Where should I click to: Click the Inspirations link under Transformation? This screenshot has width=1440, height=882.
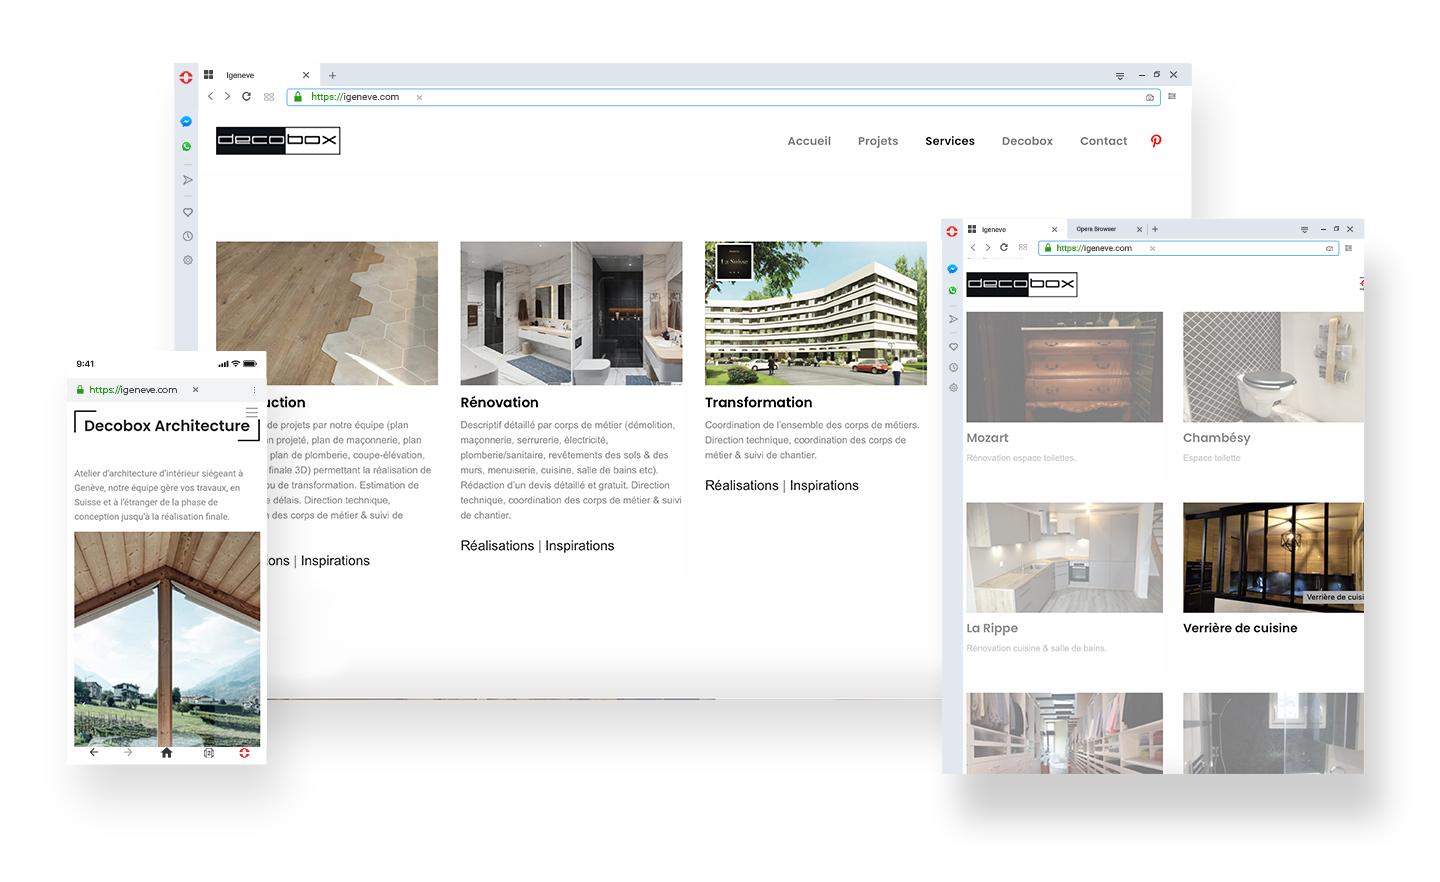pos(824,486)
